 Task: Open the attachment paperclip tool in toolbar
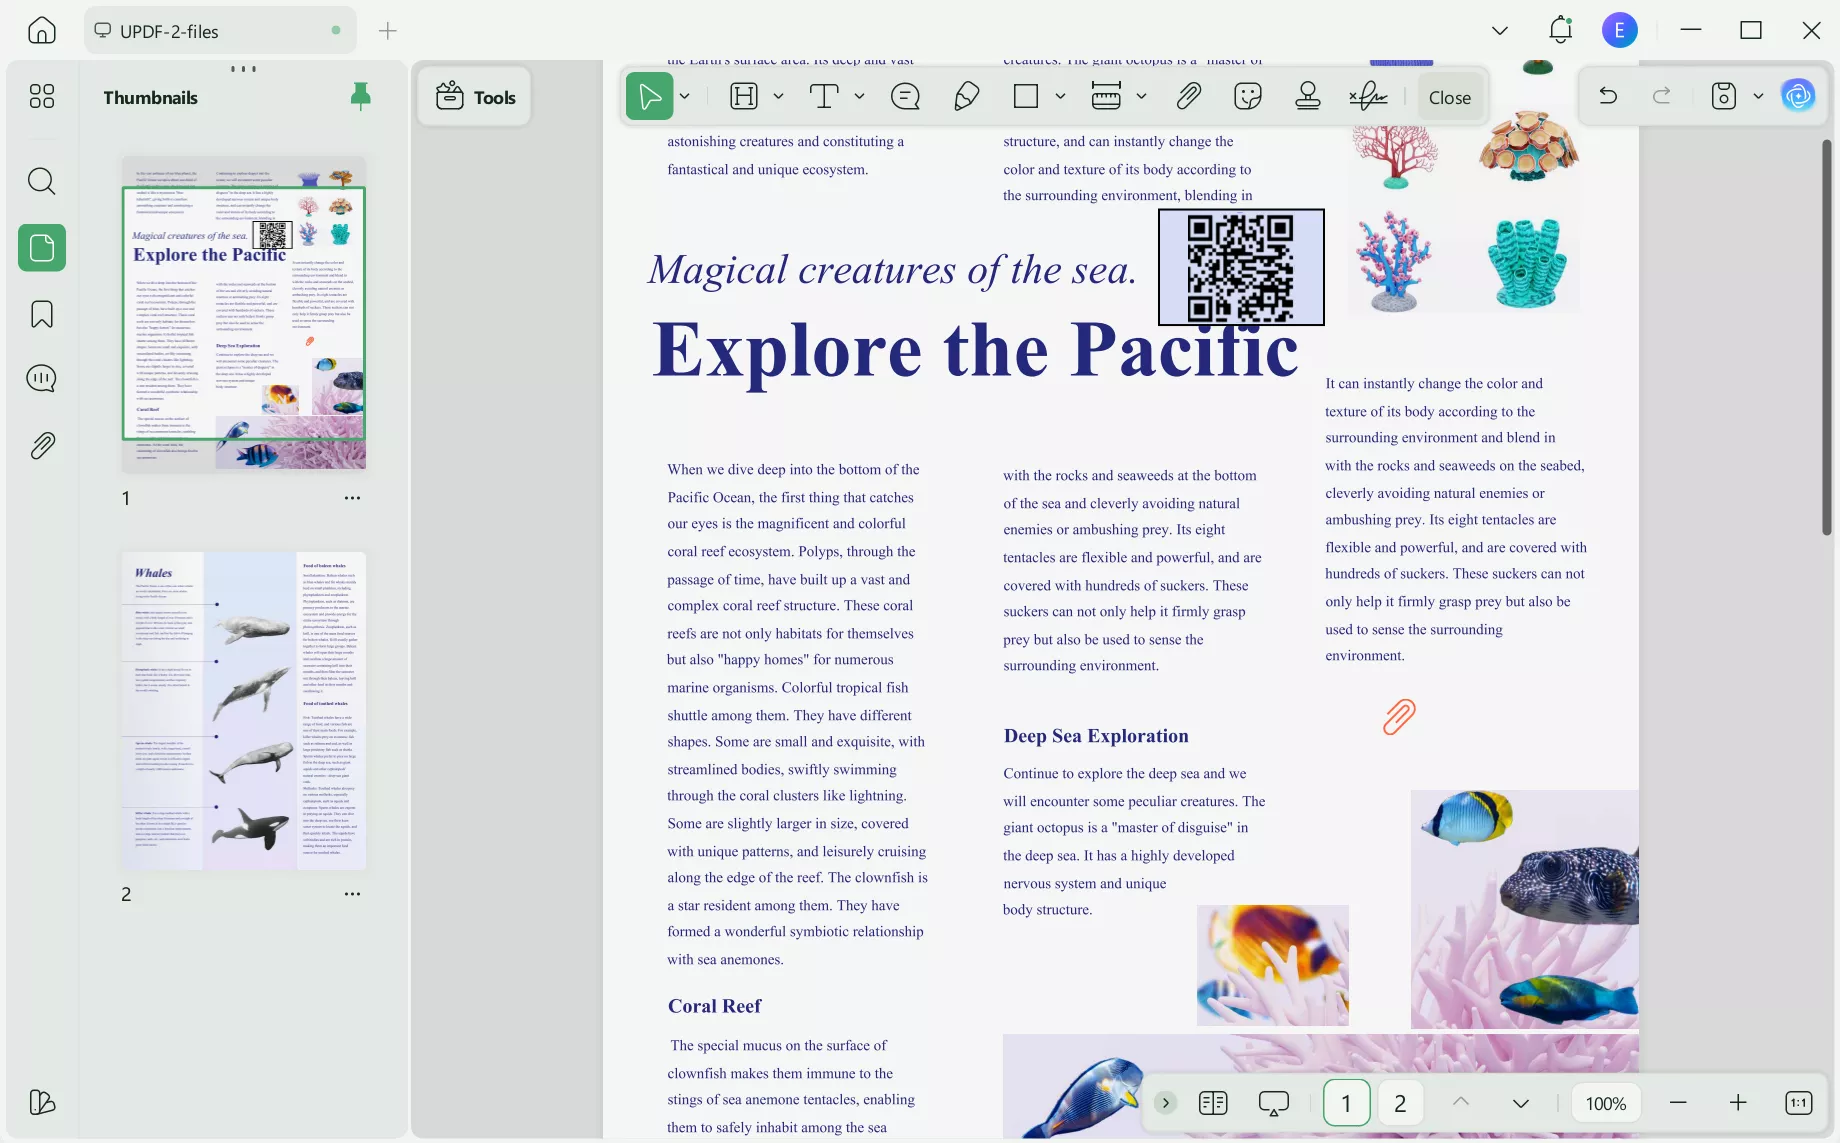click(x=1188, y=97)
